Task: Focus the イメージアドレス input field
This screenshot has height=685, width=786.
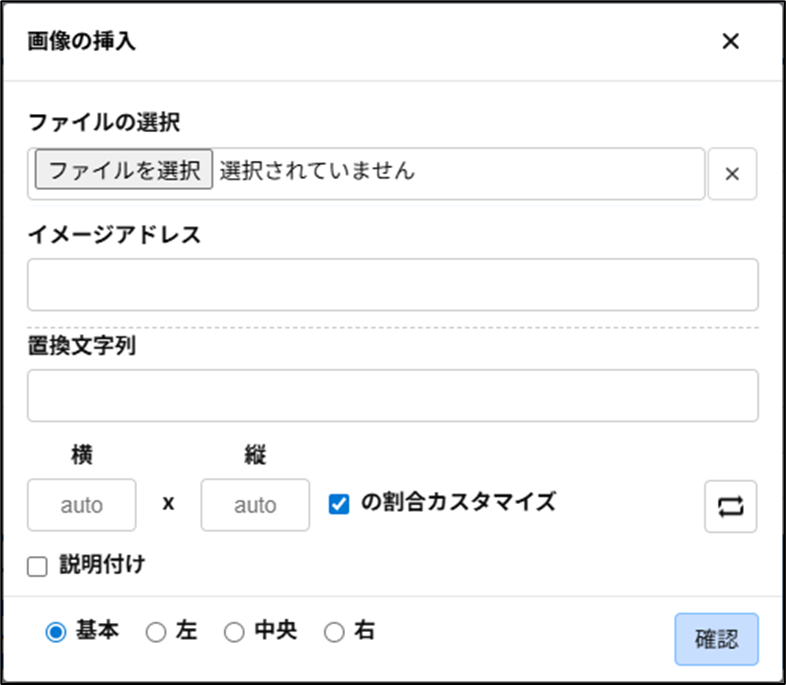Action: coord(392,285)
